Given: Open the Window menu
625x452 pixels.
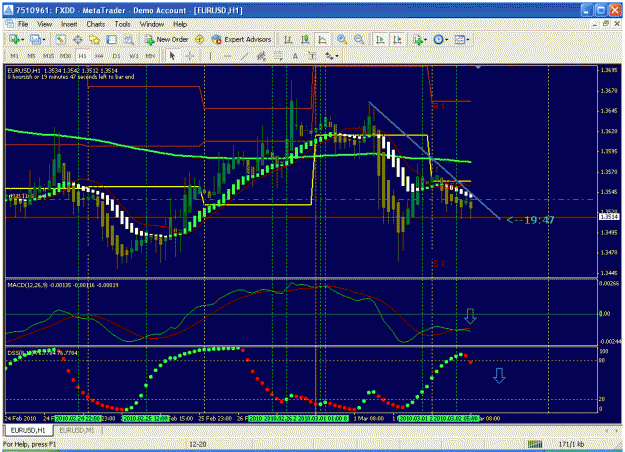Looking at the screenshot, I should [x=152, y=24].
